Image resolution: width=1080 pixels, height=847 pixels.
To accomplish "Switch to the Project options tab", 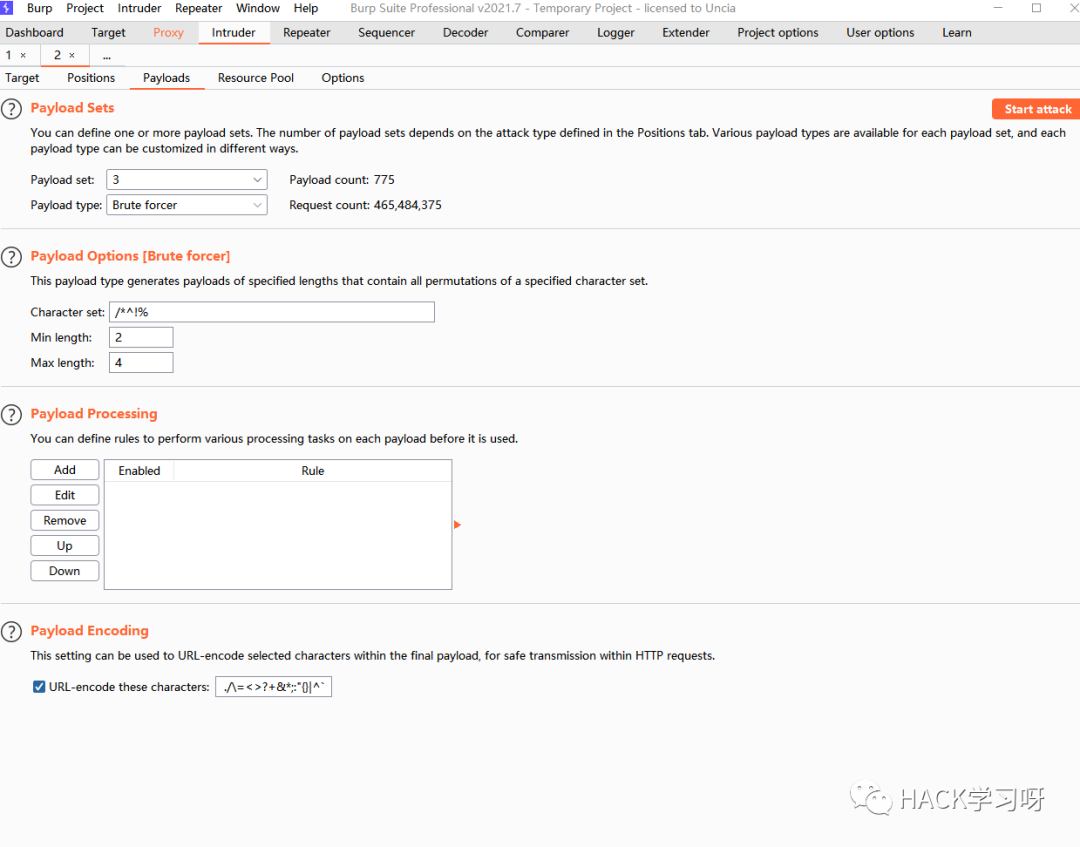I will [x=778, y=32].
